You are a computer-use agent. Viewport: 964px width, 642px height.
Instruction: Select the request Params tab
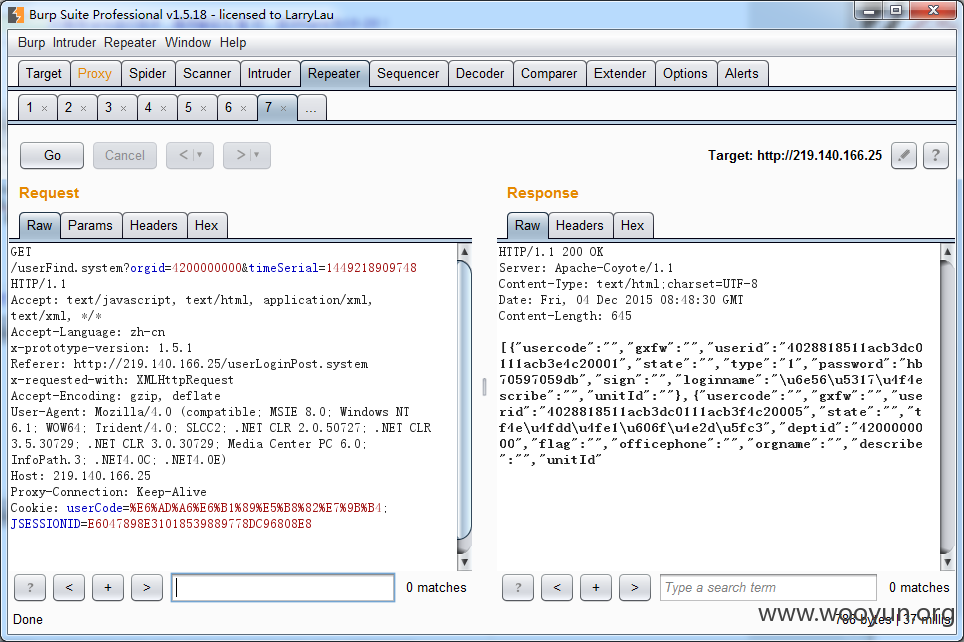coord(90,226)
